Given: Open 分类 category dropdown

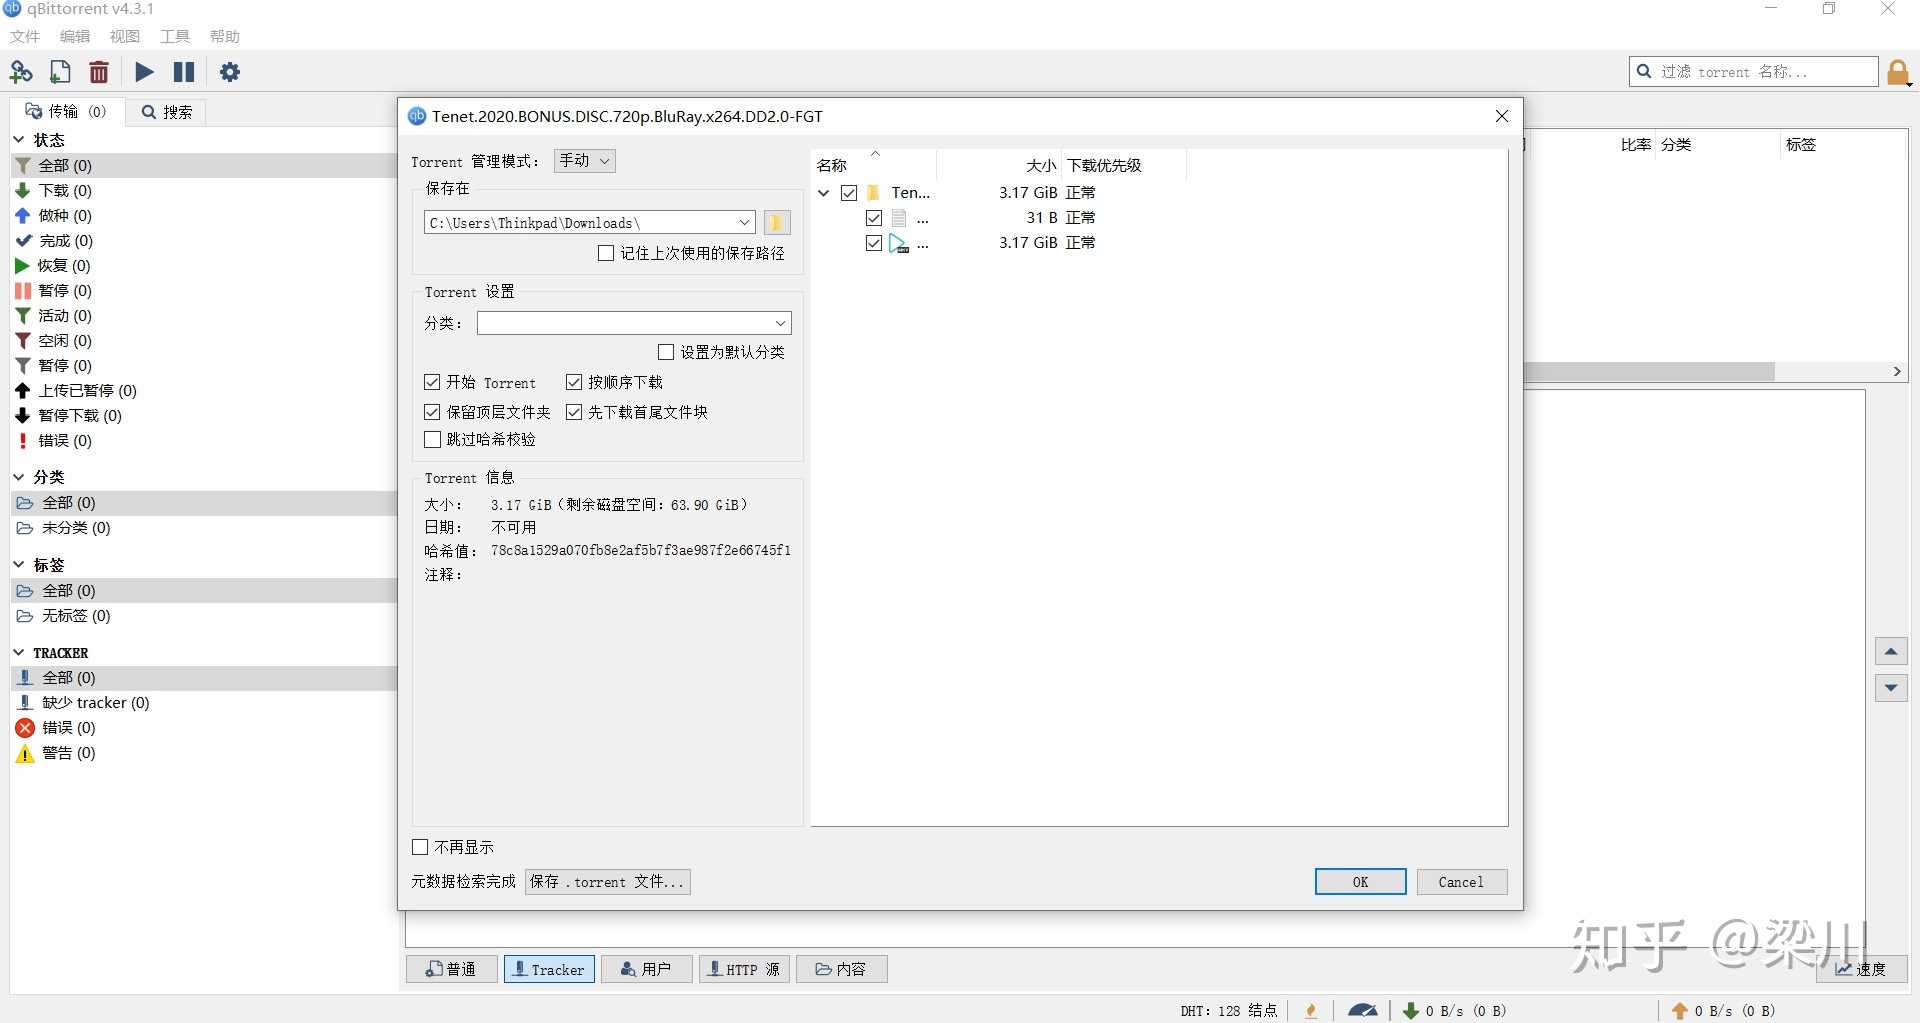Looking at the screenshot, I should (x=634, y=323).
